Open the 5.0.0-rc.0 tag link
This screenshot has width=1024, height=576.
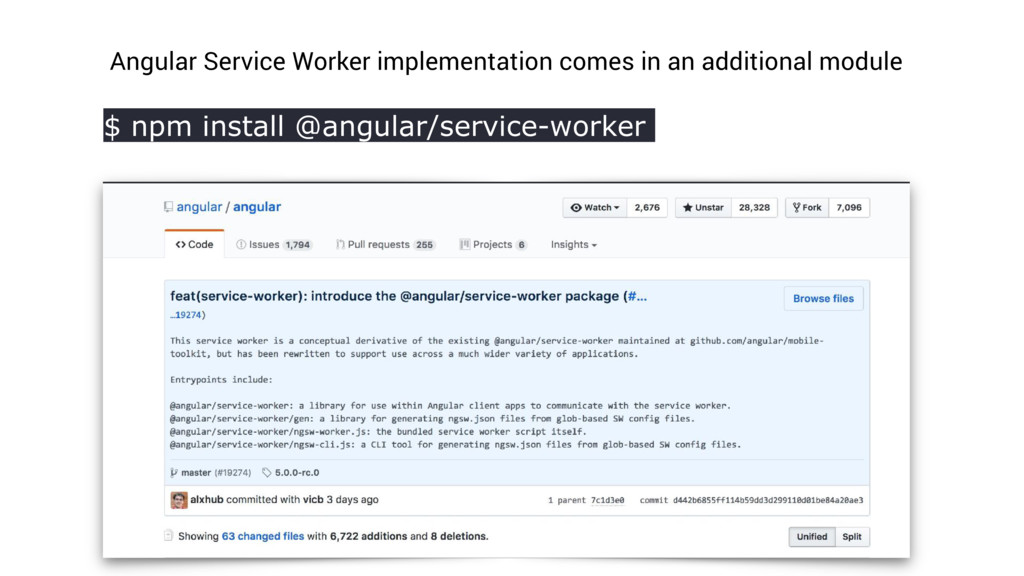click(297, 472)
